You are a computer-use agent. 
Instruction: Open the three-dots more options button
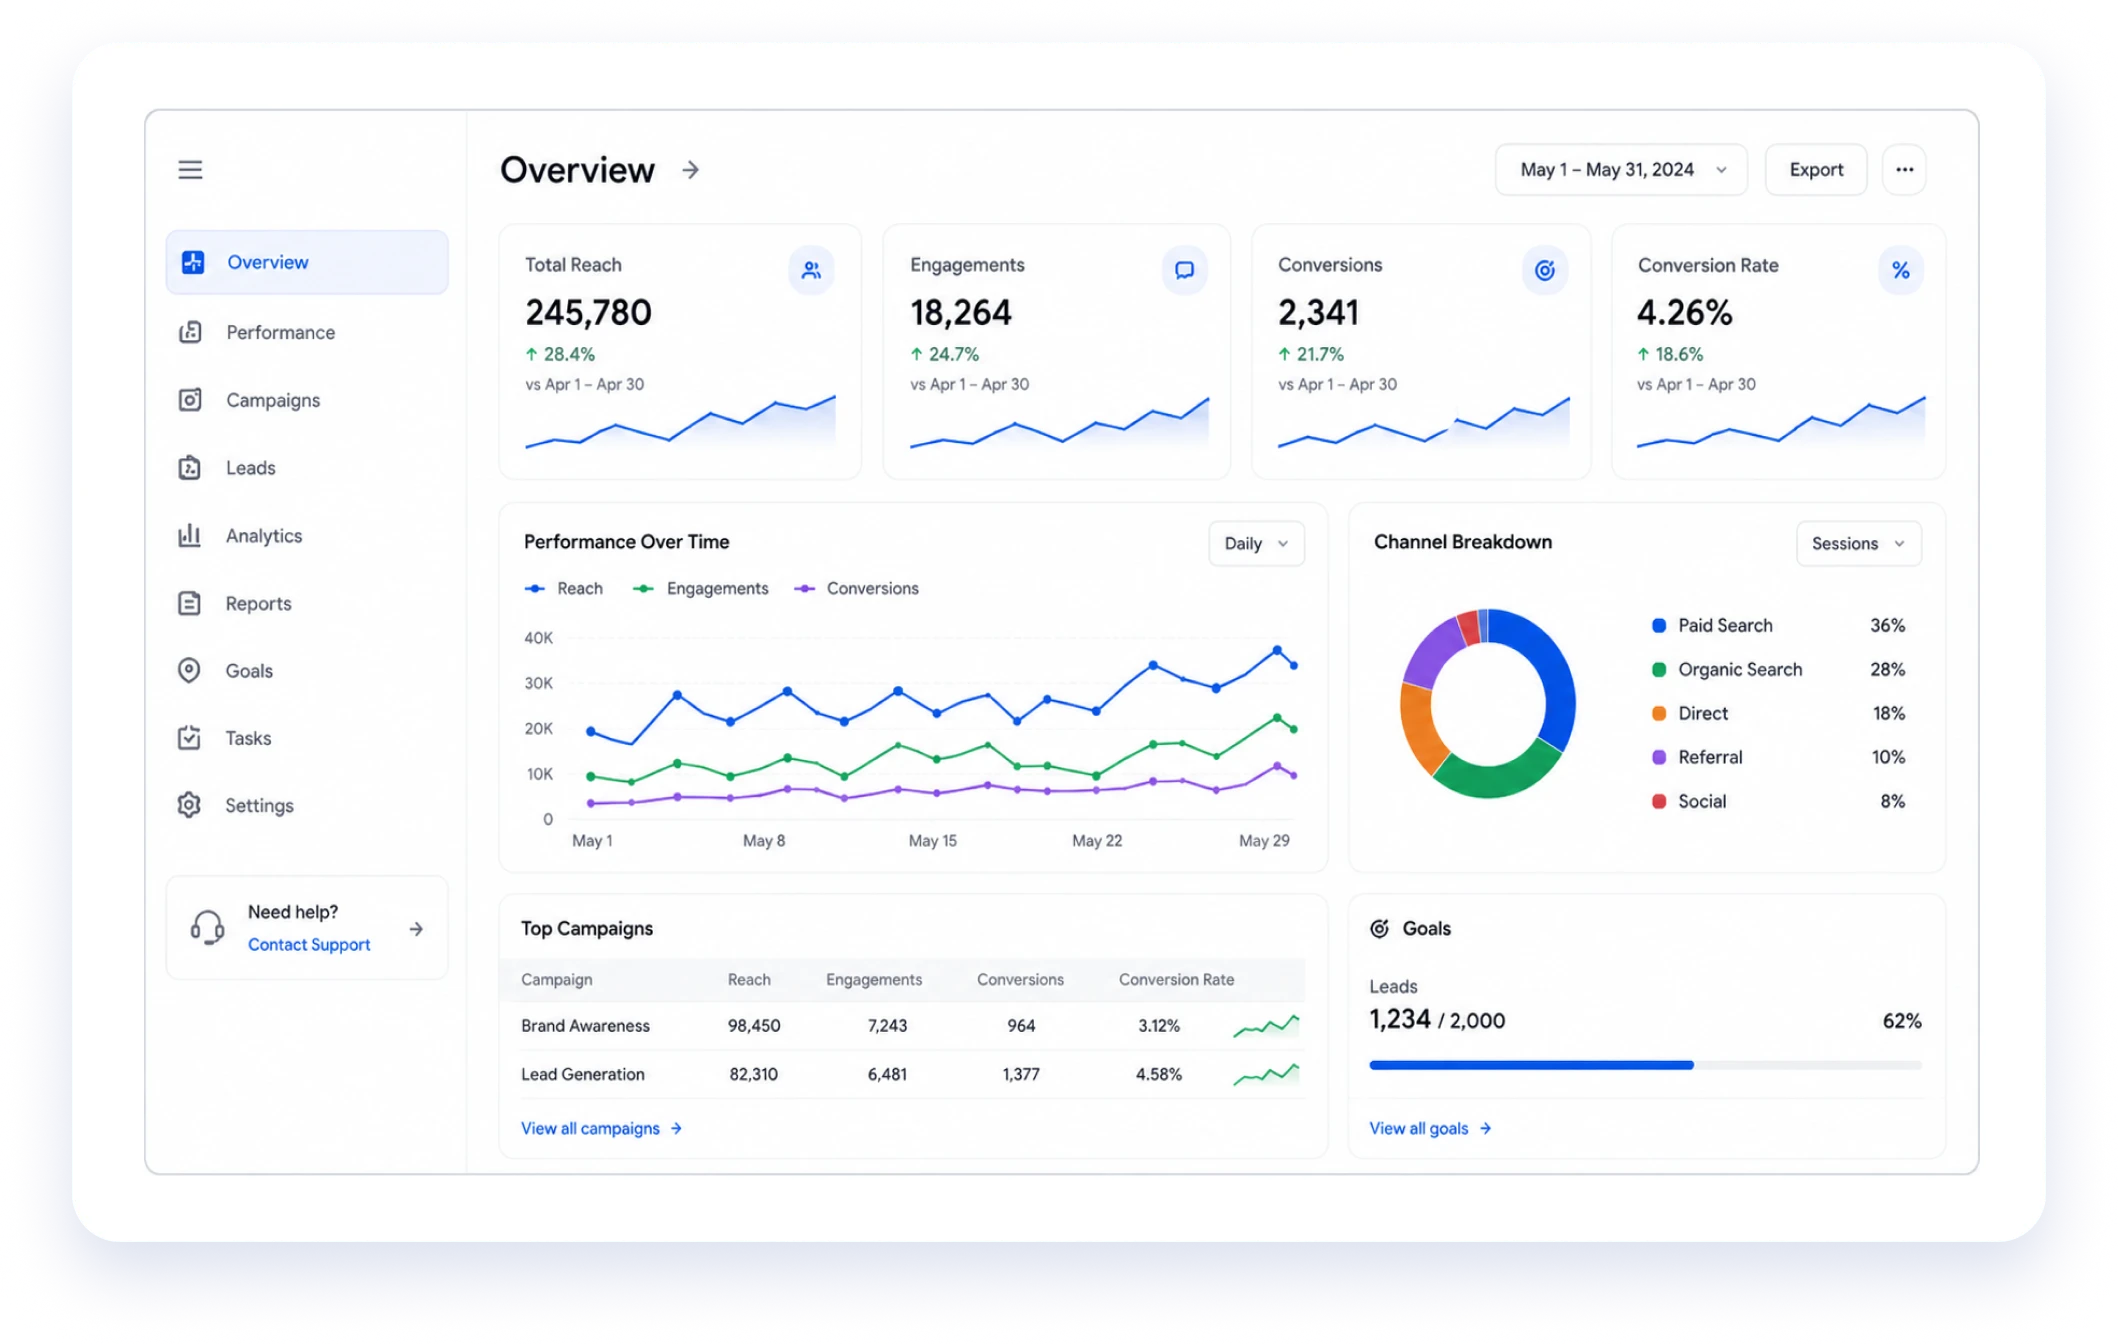coord(1904,170)
